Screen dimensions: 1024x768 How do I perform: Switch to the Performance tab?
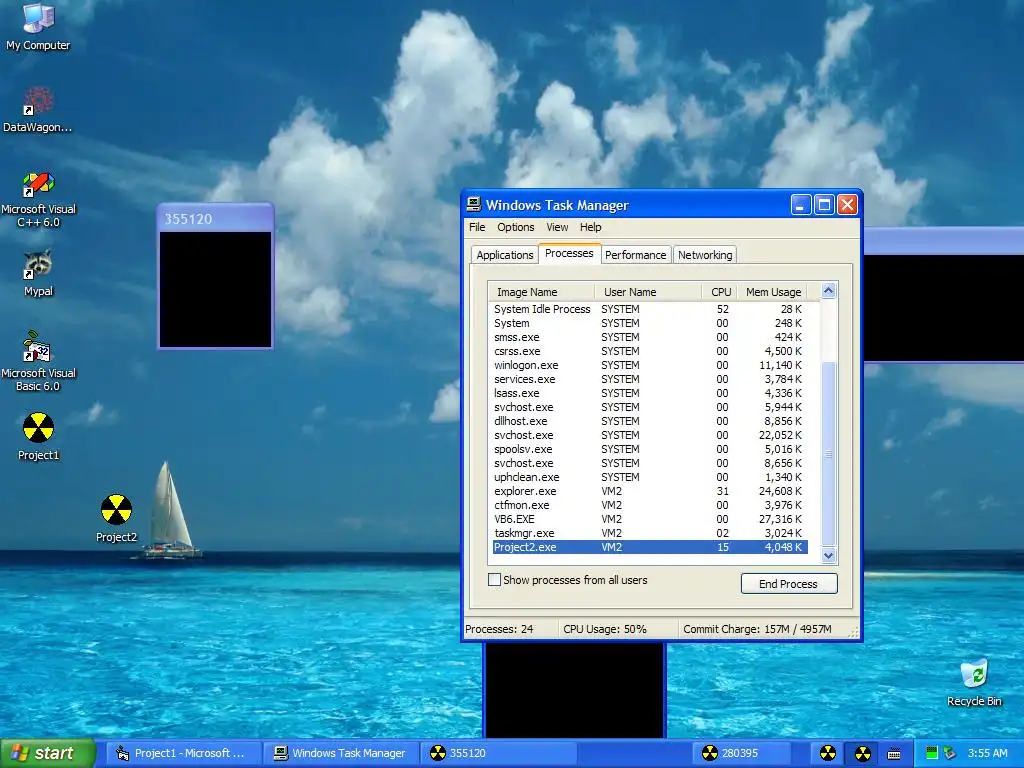[635, 255]
